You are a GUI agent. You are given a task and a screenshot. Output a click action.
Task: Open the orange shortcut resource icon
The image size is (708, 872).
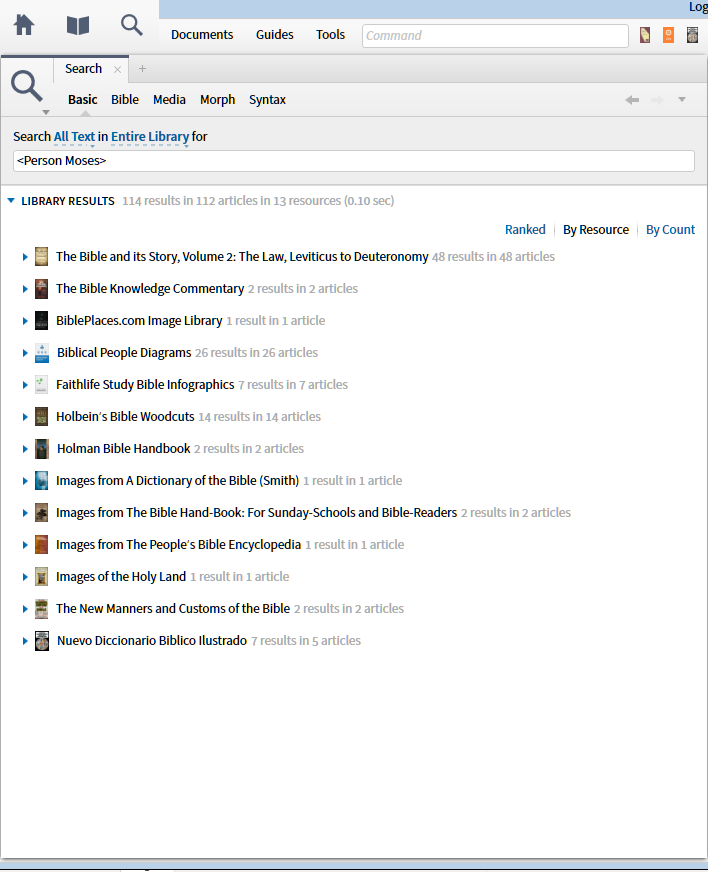coord(669,35)
